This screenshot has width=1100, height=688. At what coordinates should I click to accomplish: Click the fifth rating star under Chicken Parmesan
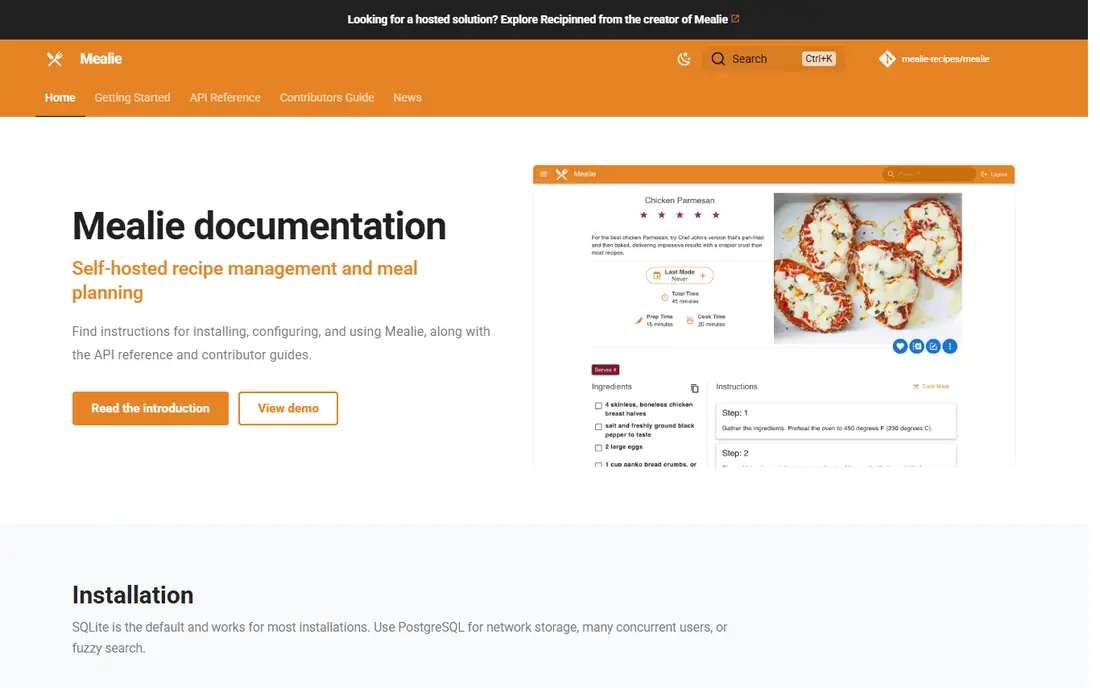coord(716,215)
